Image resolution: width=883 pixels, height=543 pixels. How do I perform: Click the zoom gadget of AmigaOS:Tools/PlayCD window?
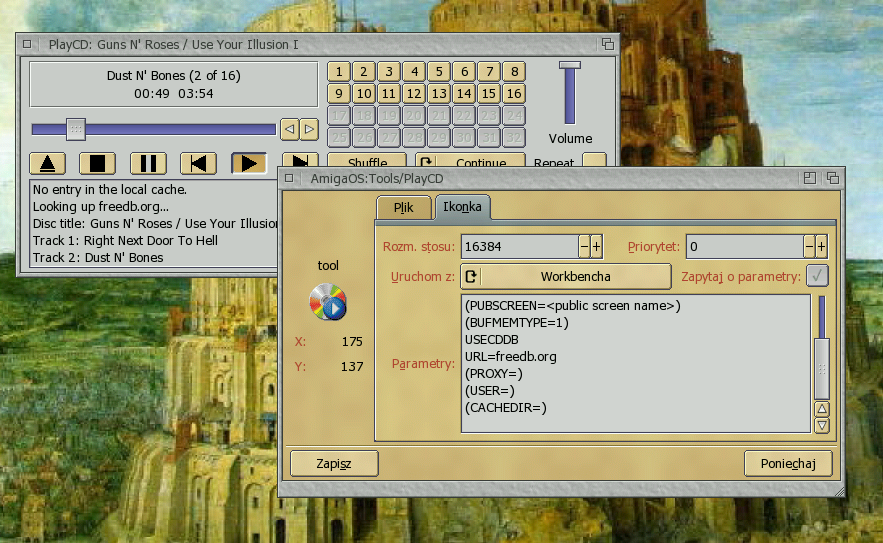point(810,179)
